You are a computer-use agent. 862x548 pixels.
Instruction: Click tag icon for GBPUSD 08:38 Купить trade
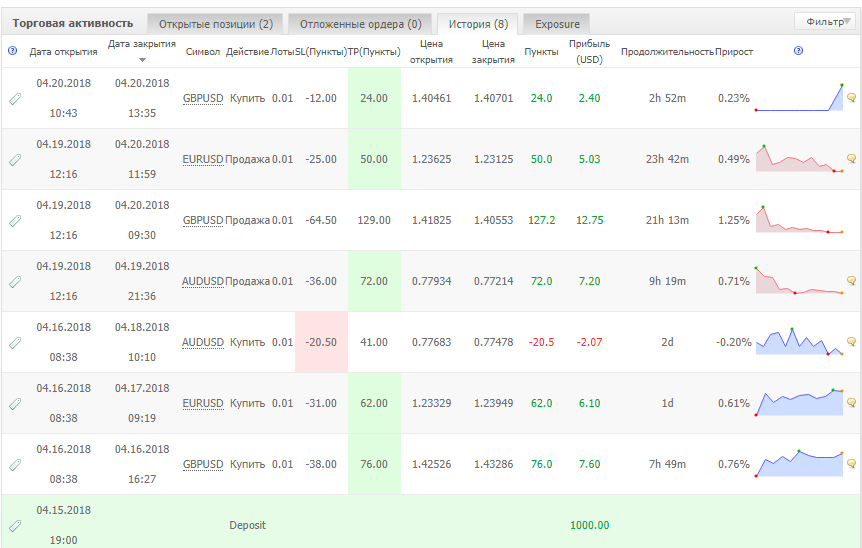[15, 465]
